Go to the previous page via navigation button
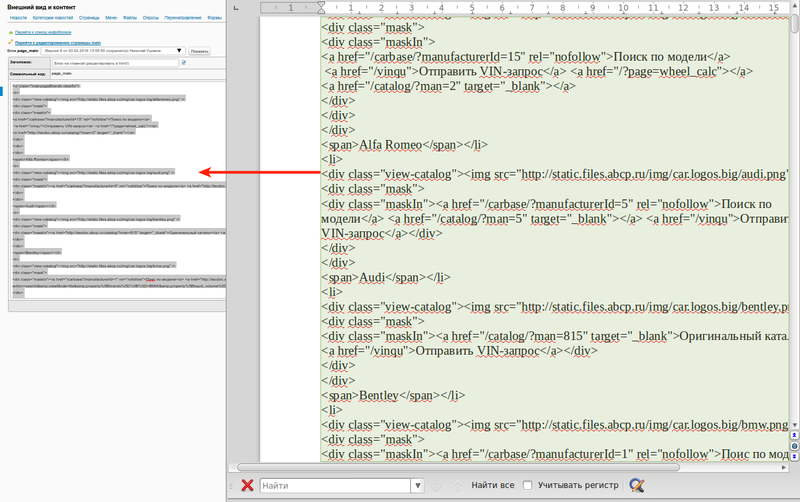800x502 pixels. pyautogui.click(x=794, y=435)
